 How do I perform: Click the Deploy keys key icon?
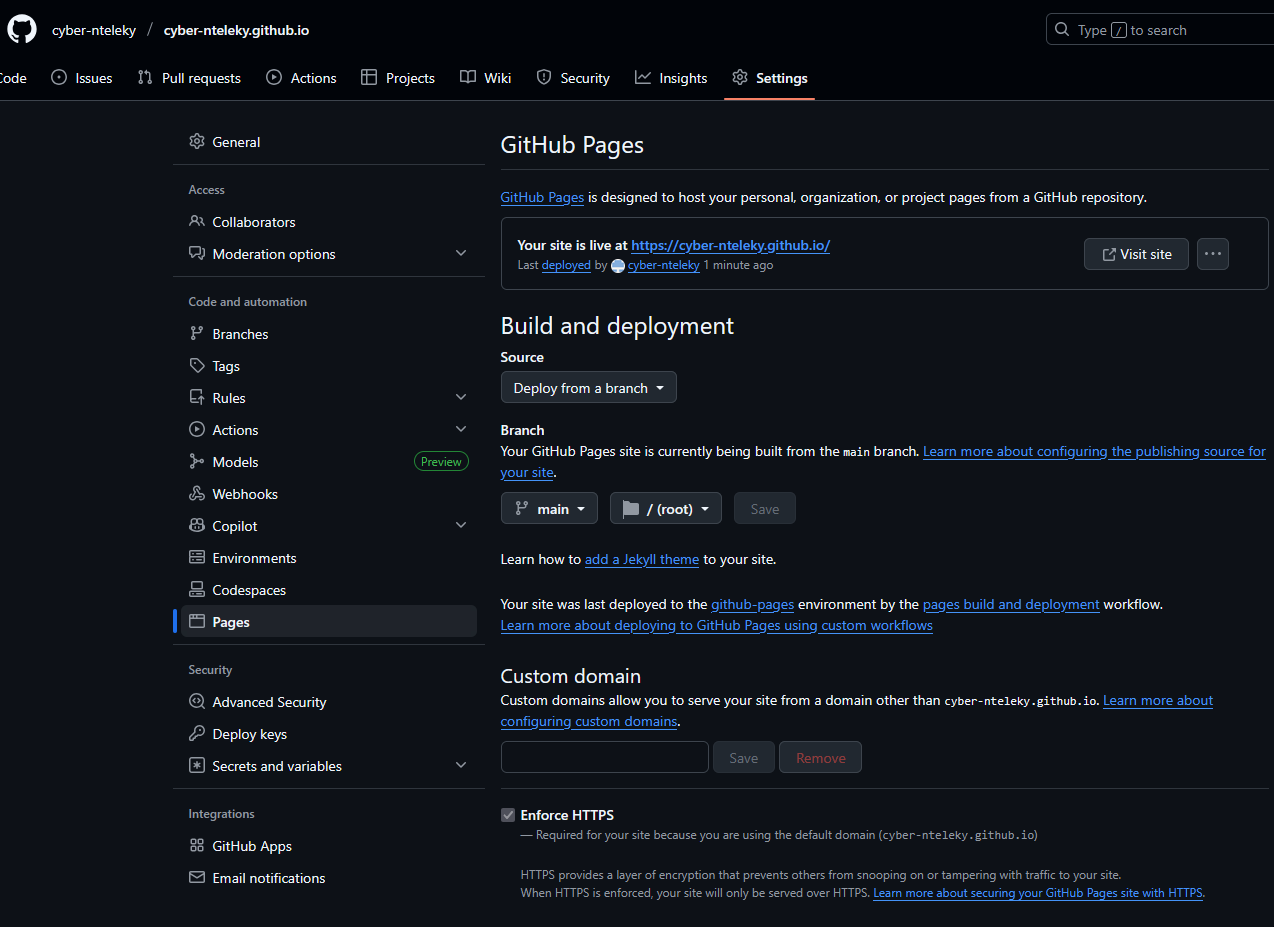(x=197, y=734)
